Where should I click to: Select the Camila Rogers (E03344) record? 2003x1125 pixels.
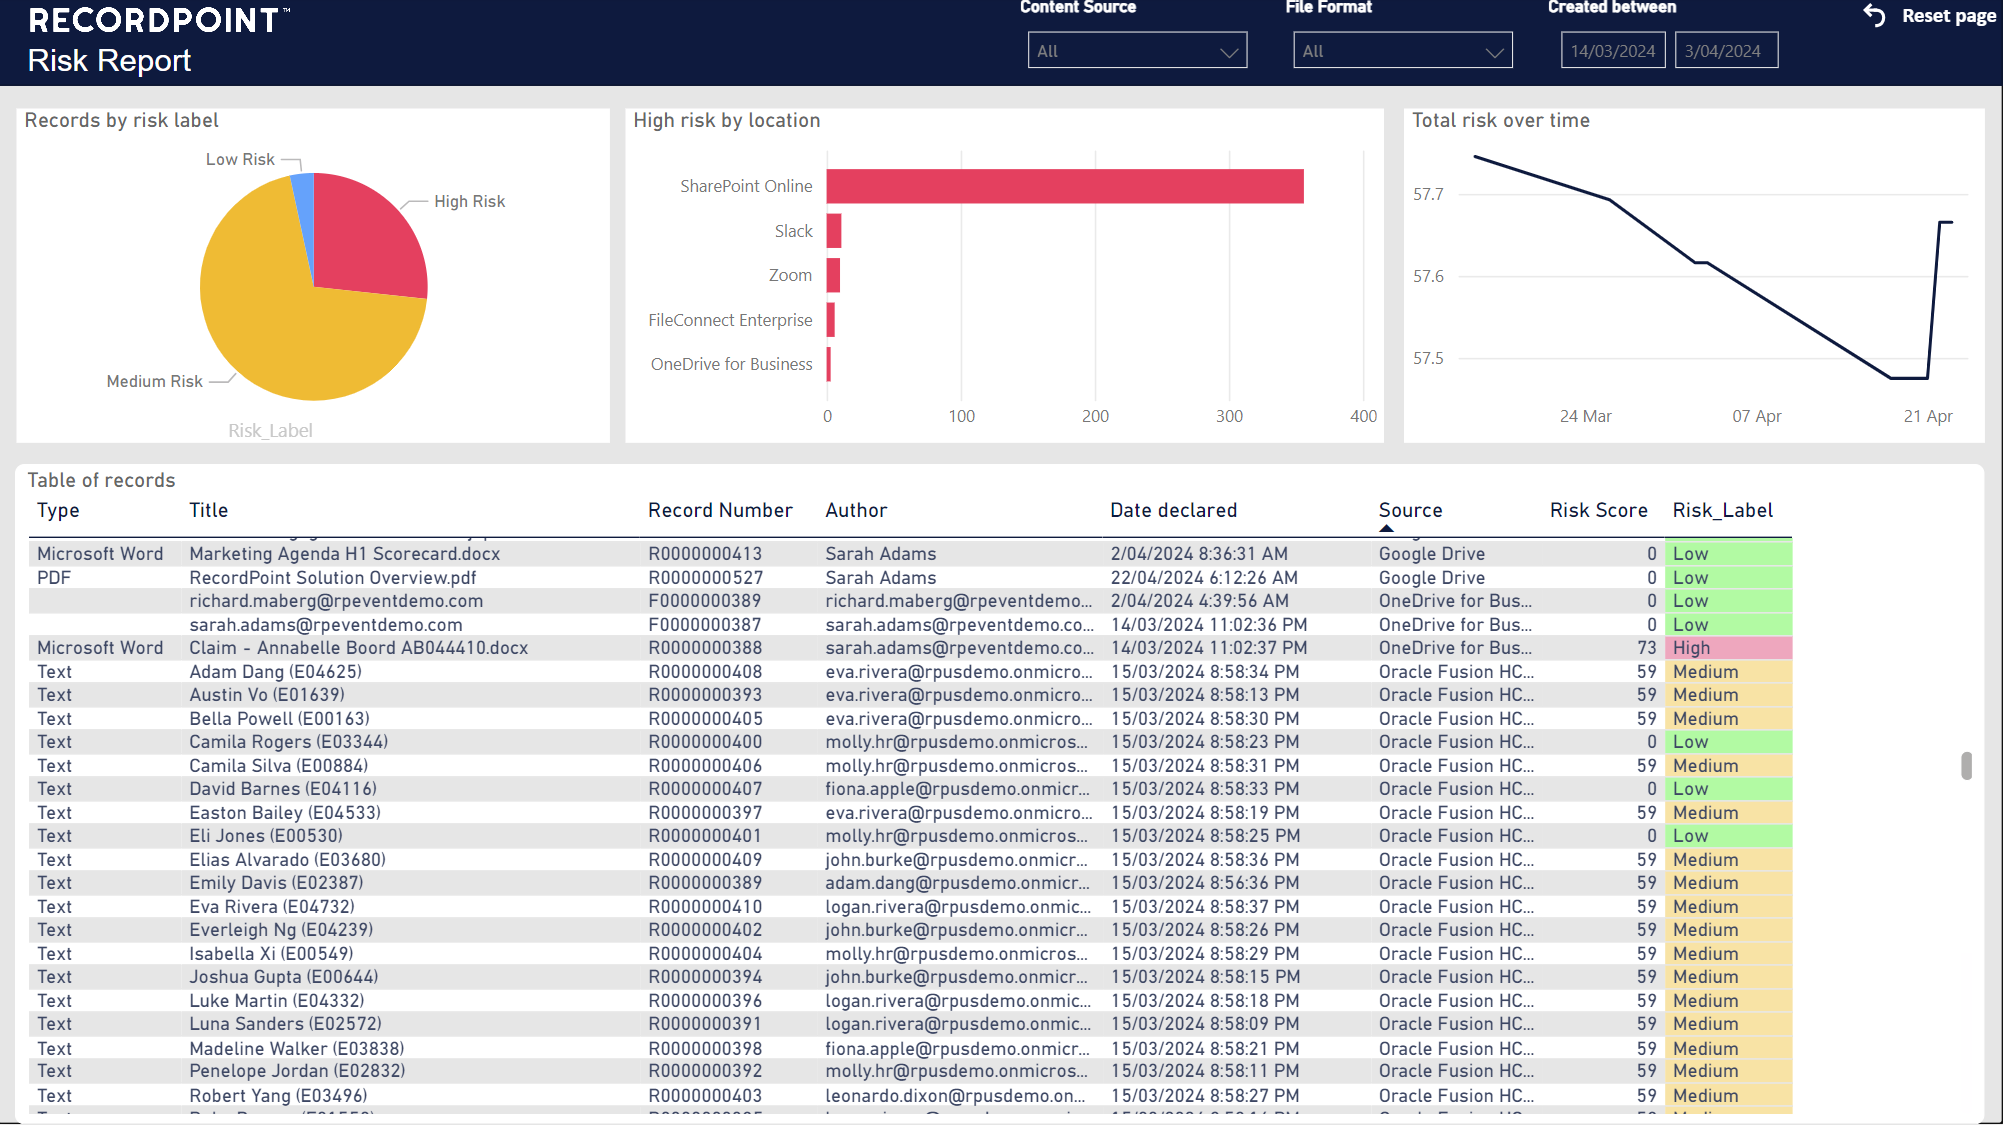tap(910, 742)
